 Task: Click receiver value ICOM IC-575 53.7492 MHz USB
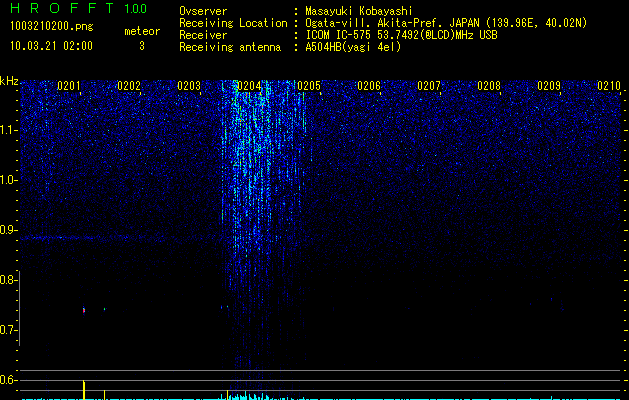pos(401,35)
